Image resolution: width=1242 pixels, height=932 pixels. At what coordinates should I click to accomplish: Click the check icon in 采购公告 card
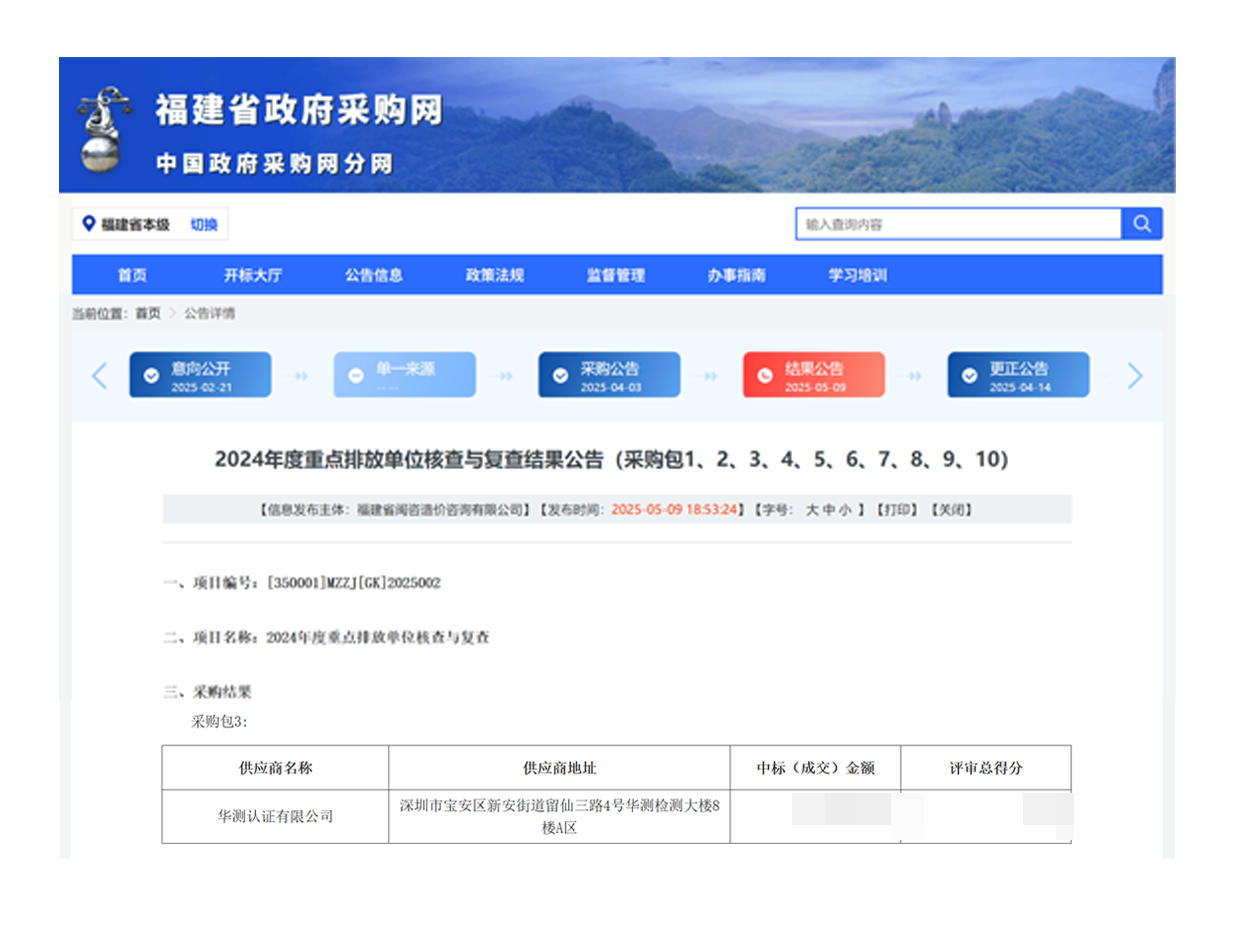[x=561, y=376]
